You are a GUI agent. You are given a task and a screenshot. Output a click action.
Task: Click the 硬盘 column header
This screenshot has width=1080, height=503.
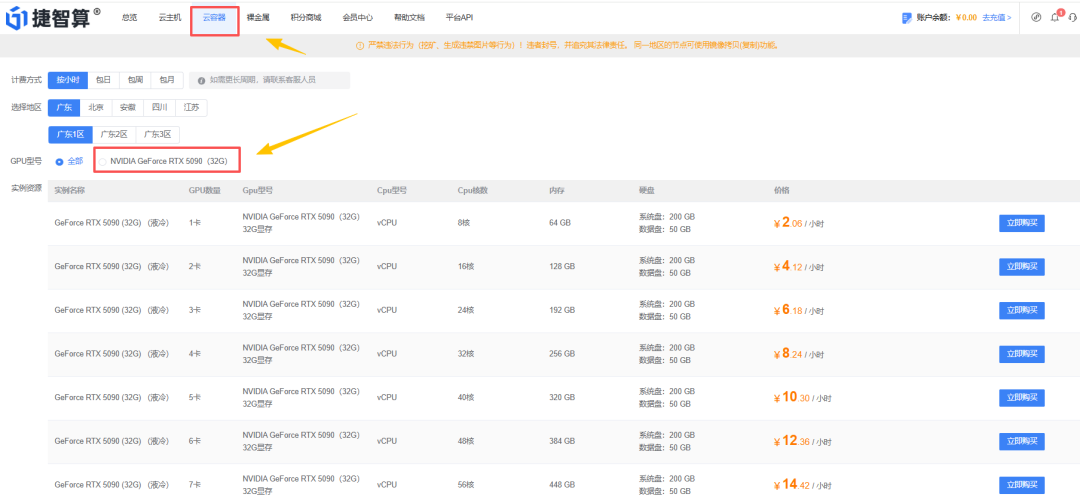click(647, 190)
